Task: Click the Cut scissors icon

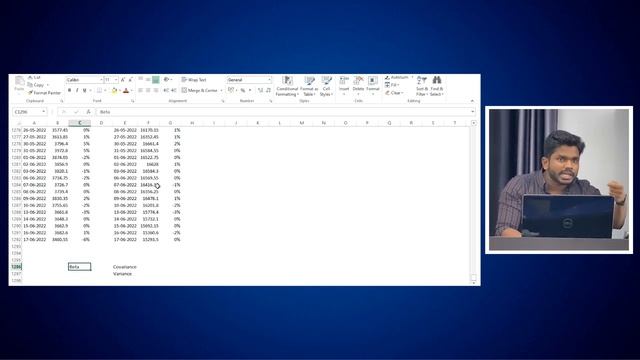Action: point(30,77)
